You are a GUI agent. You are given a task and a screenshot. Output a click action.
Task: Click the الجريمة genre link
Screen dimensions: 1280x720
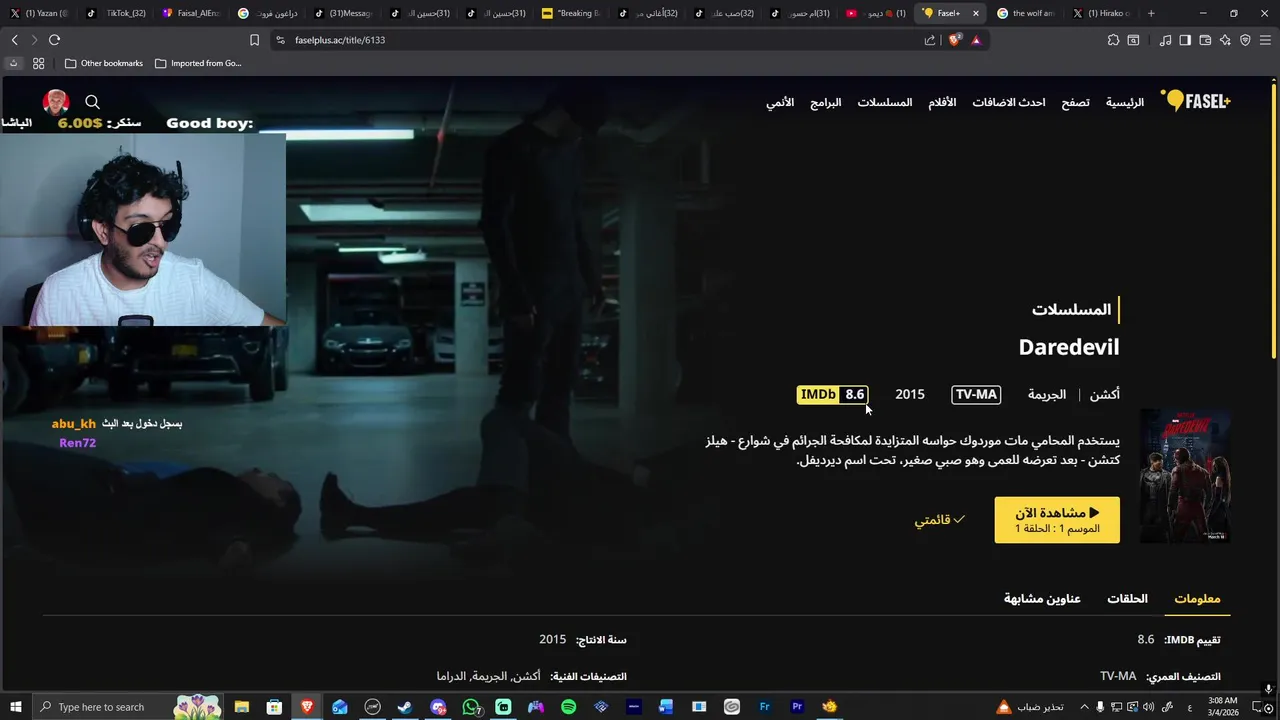click(1047, 394)
